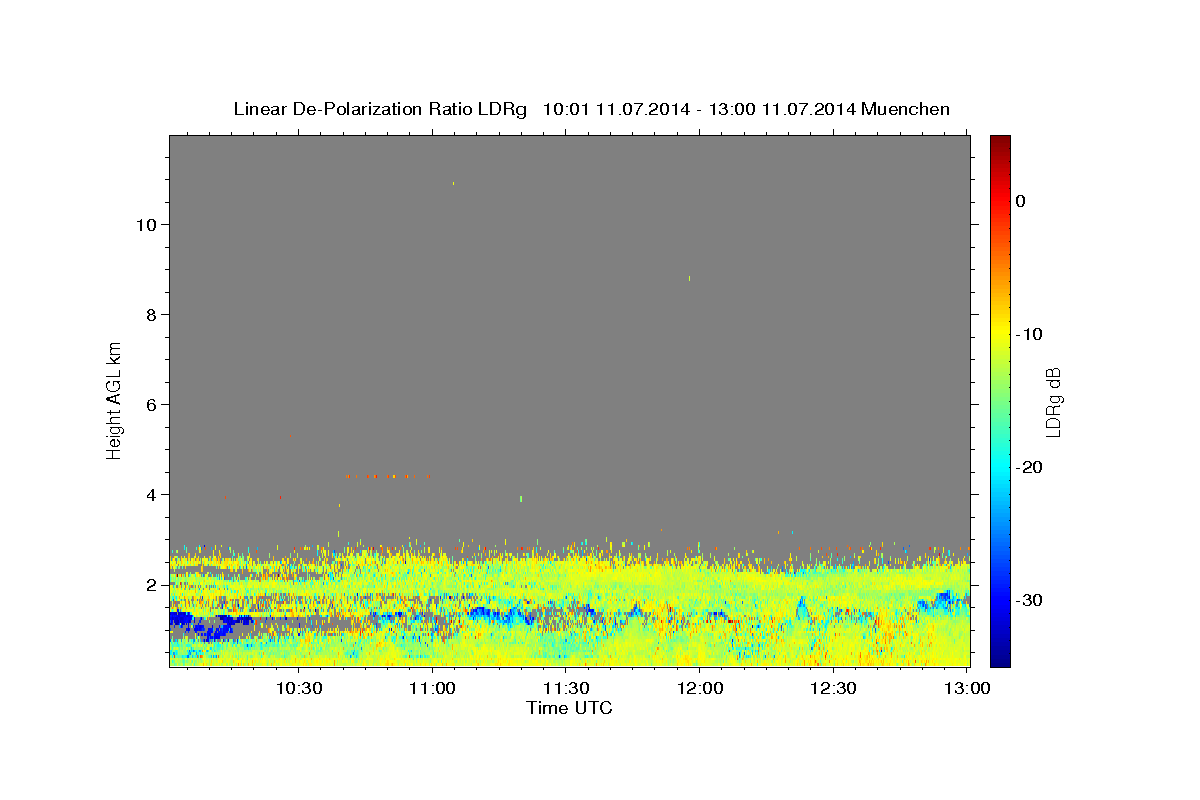Image resolution: width=1200 pixels, height=800 pixels.
Task: Click the '13:00' time tick label
Action: [x=966, y=688]
